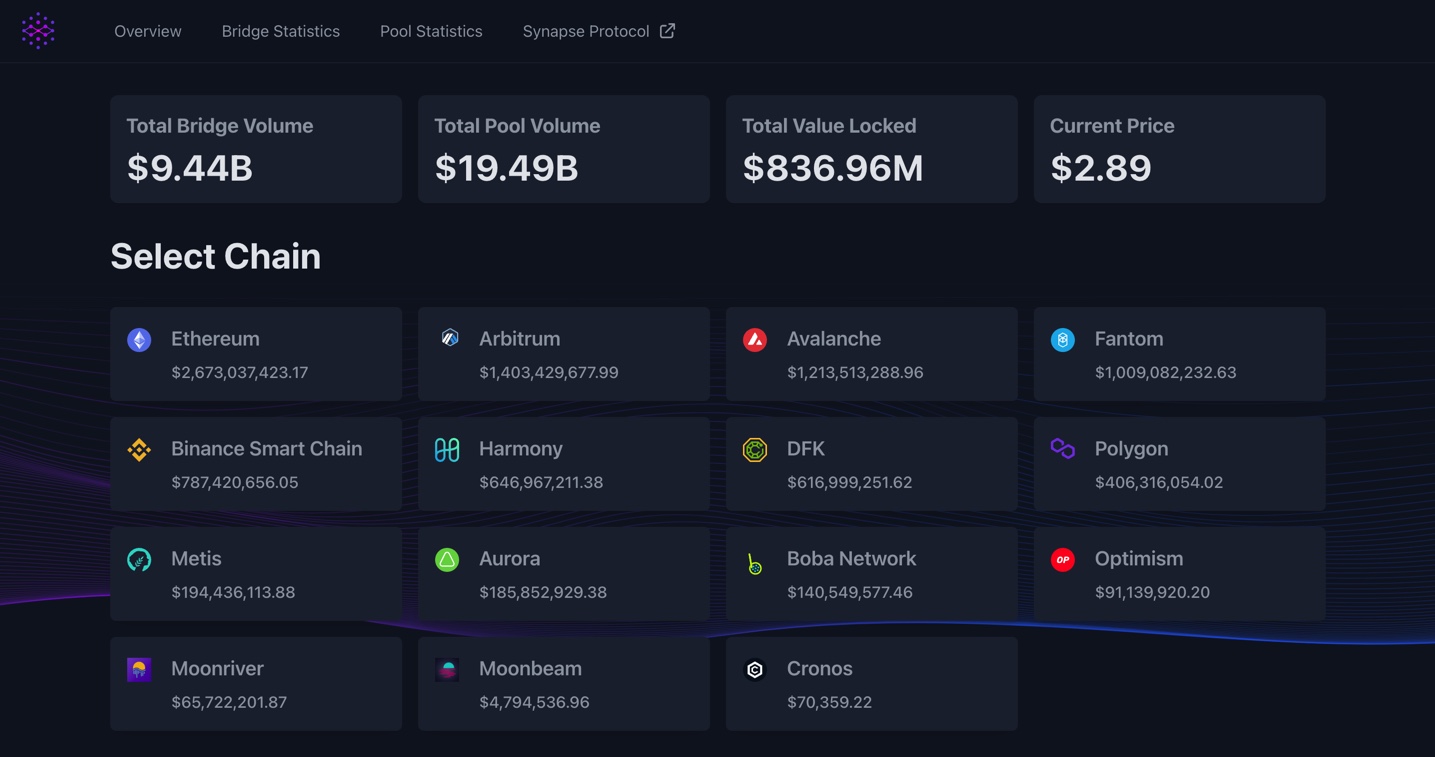
Task: Click the Metis chain icon
Action: [x=139, y=560]
